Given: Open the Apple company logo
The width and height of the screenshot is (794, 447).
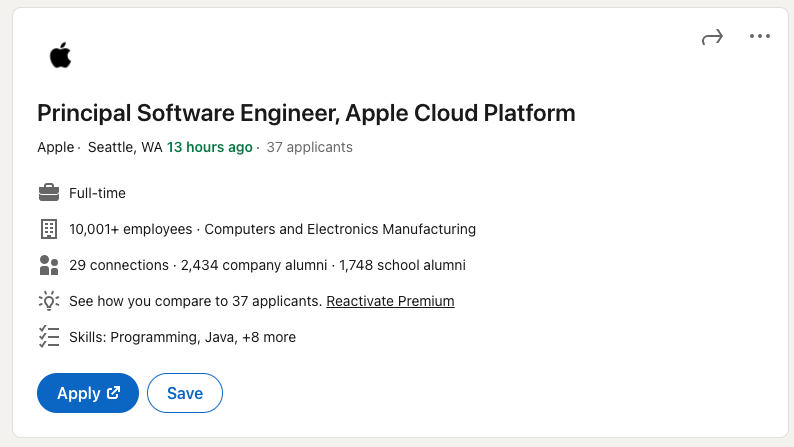Looking at the screenshot, I should pos(60,55).
